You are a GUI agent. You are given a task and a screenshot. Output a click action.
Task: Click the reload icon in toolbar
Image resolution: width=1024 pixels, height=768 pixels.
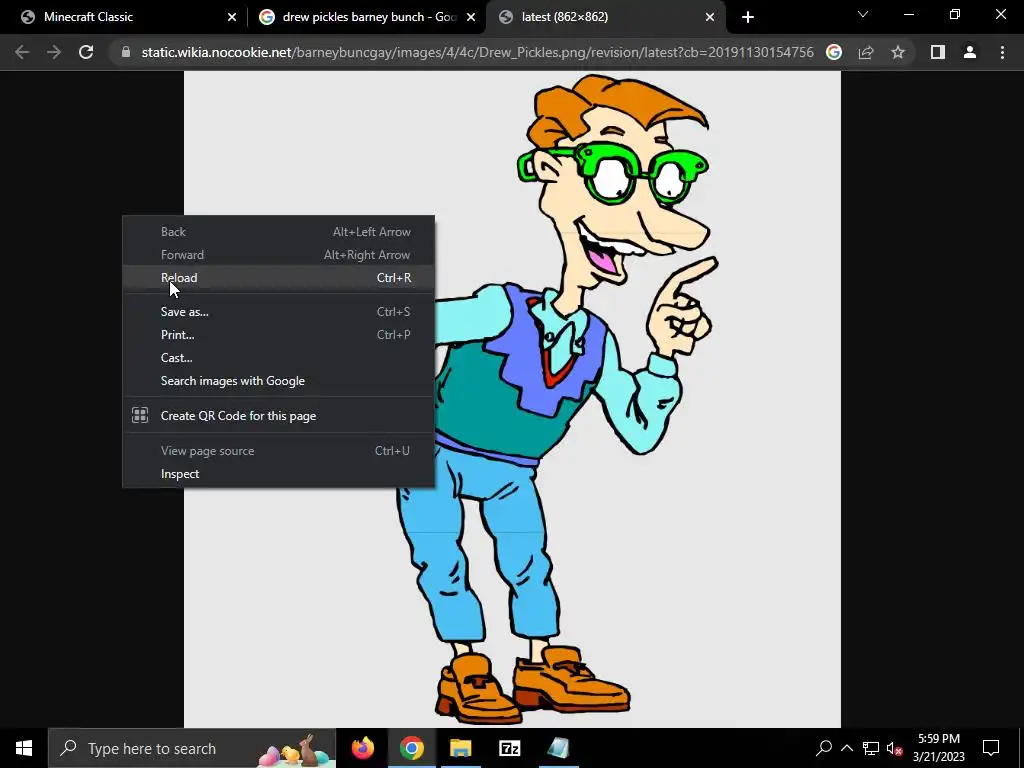click(86, 52)
